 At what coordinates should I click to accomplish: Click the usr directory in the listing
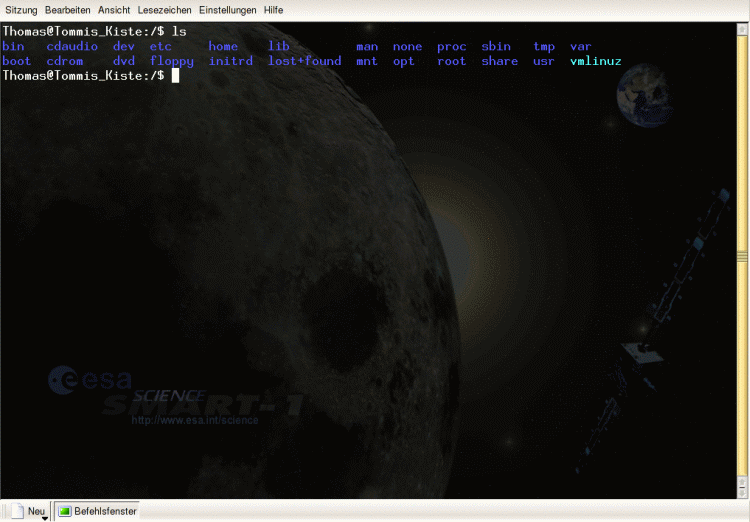(x=543, y=61)
